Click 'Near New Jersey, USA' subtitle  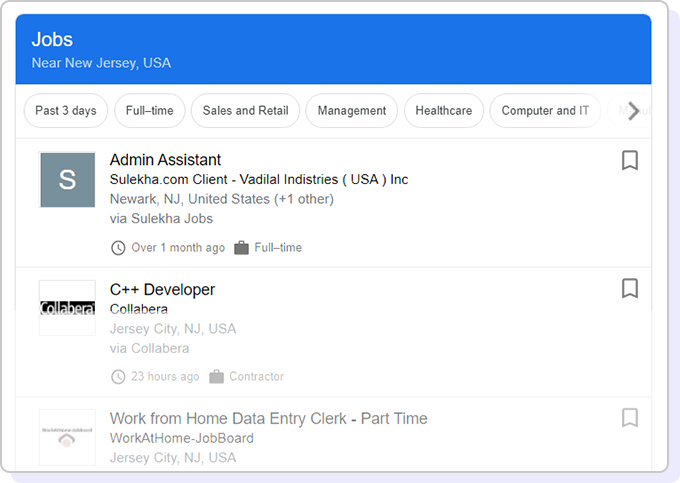pos(101,63)
